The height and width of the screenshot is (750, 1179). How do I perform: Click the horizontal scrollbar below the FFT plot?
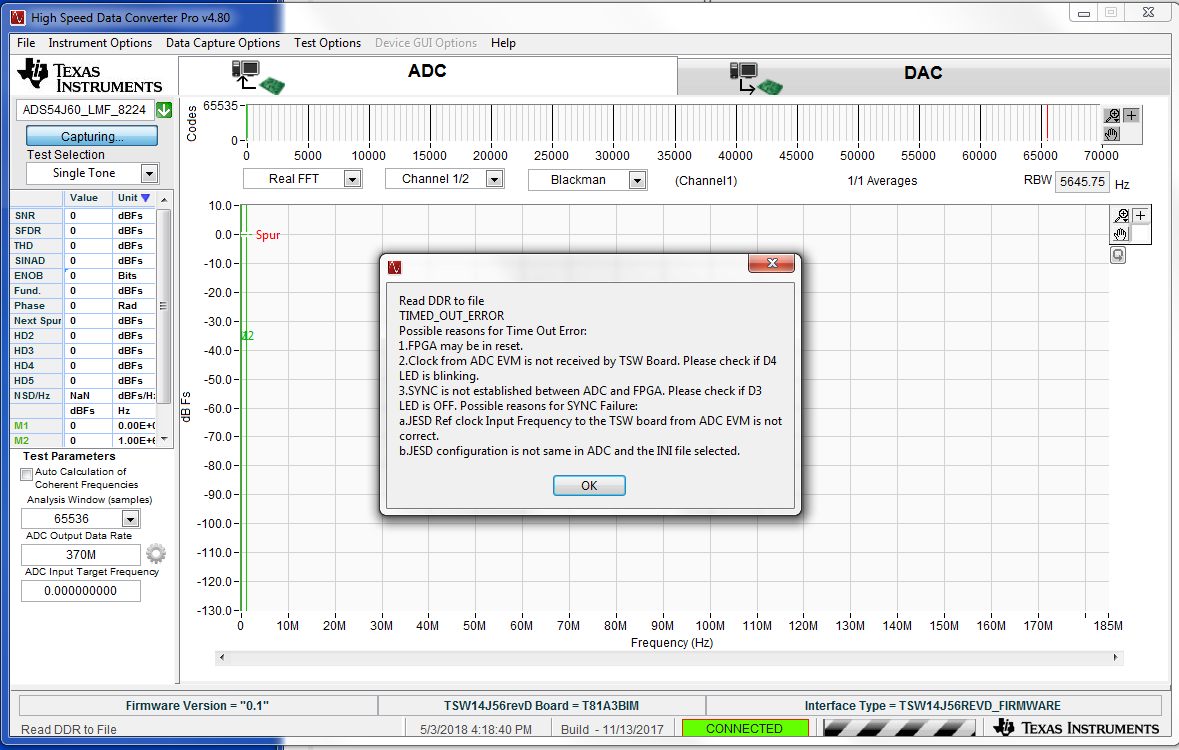pos(669,657)
